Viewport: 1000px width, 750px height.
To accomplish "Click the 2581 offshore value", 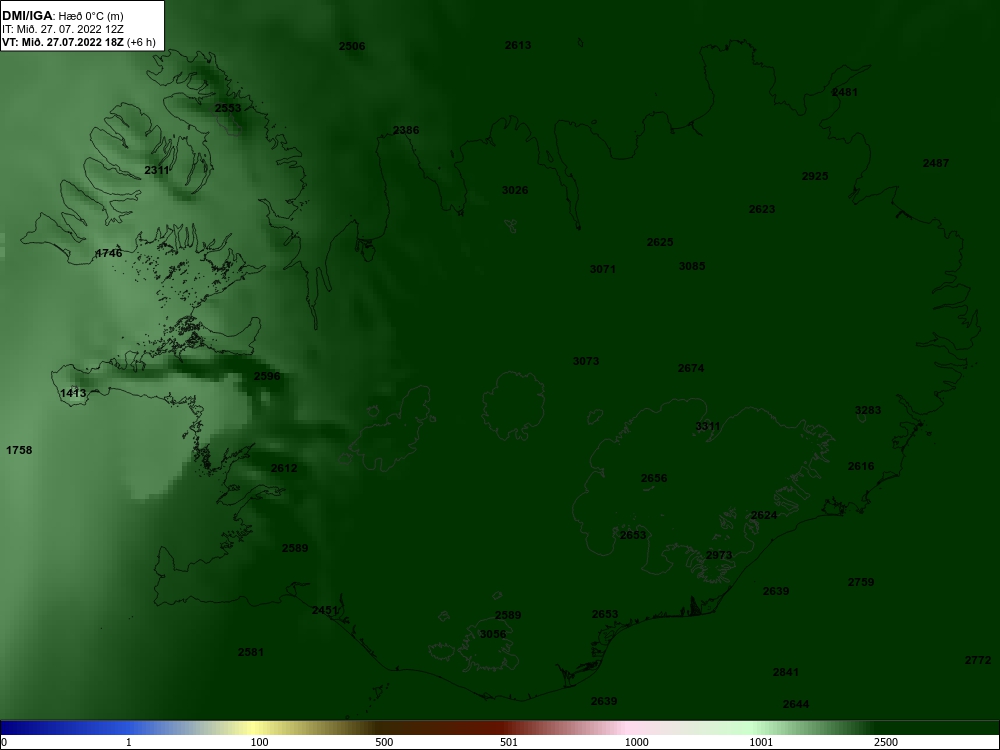I will [251, 652].
